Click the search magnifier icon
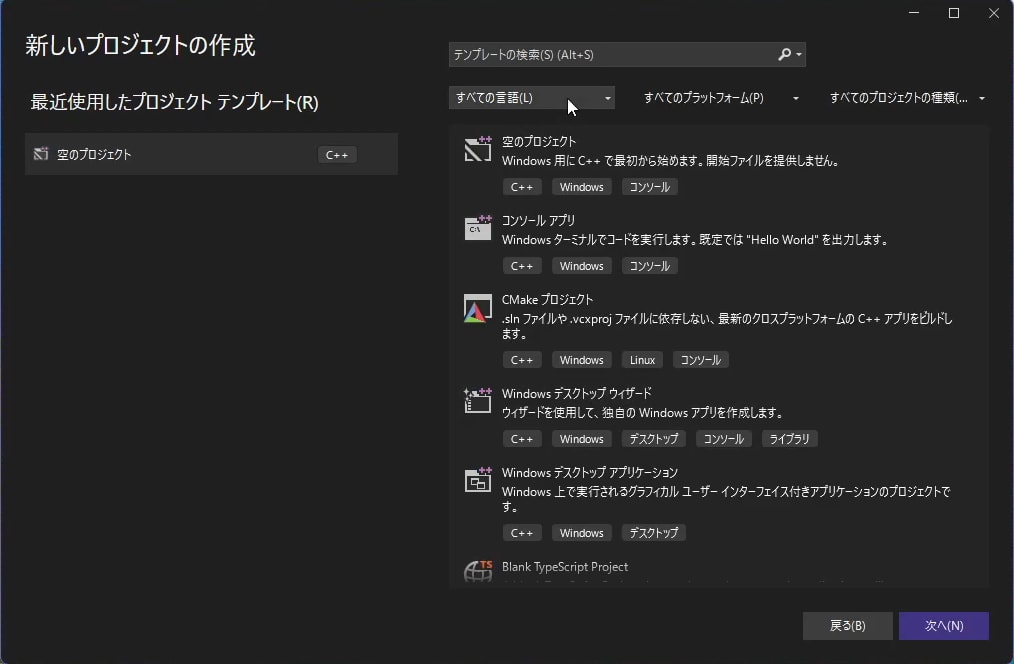Image resolution: width=1014 pixels, height=664 pixels. coord(784,54)
